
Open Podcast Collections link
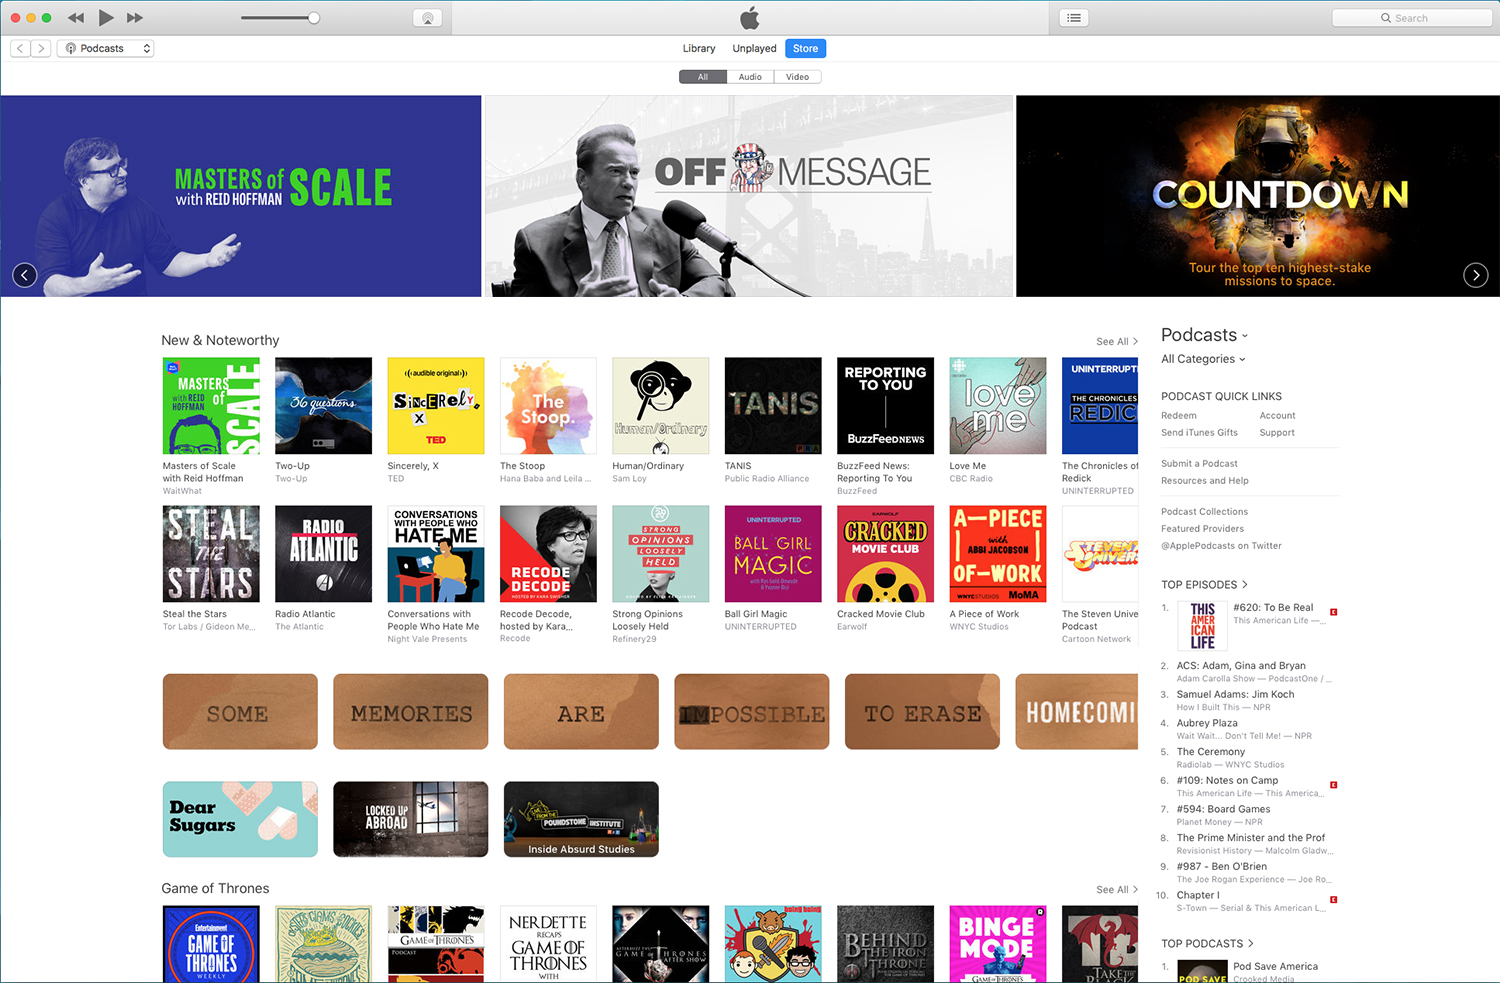(1204, 512)
